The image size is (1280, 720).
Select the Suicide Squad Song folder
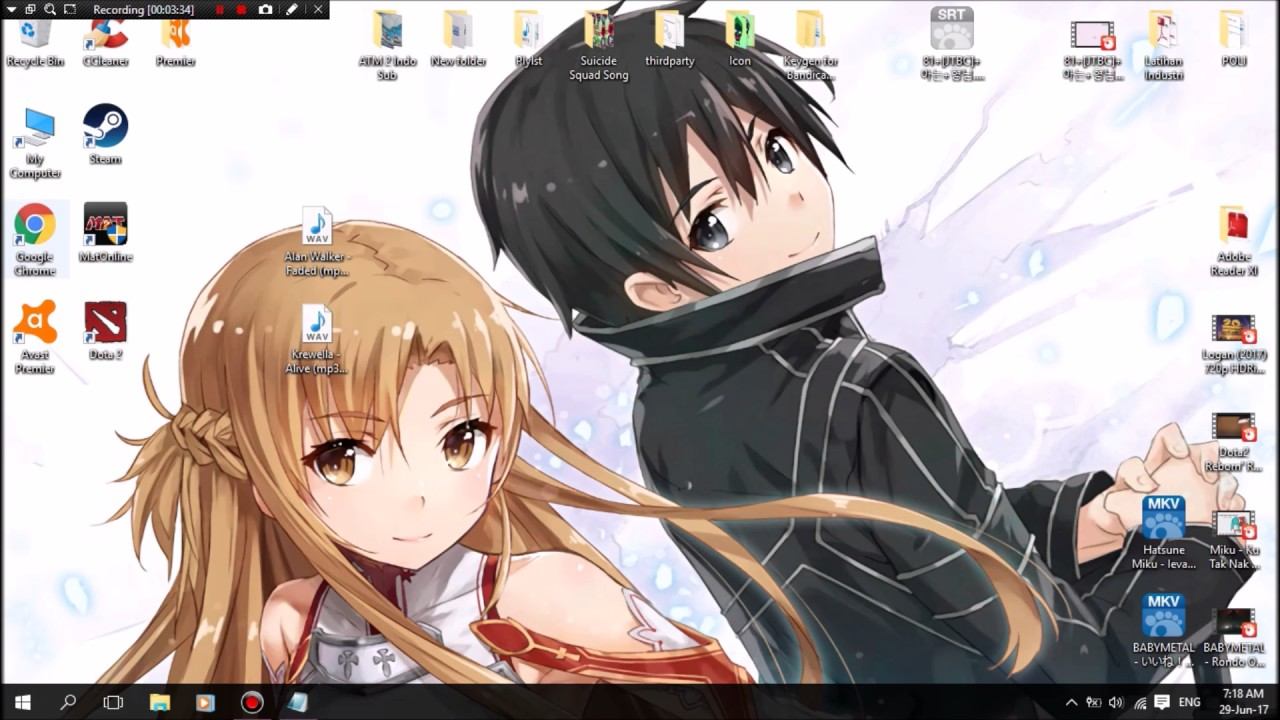[599, 46]
